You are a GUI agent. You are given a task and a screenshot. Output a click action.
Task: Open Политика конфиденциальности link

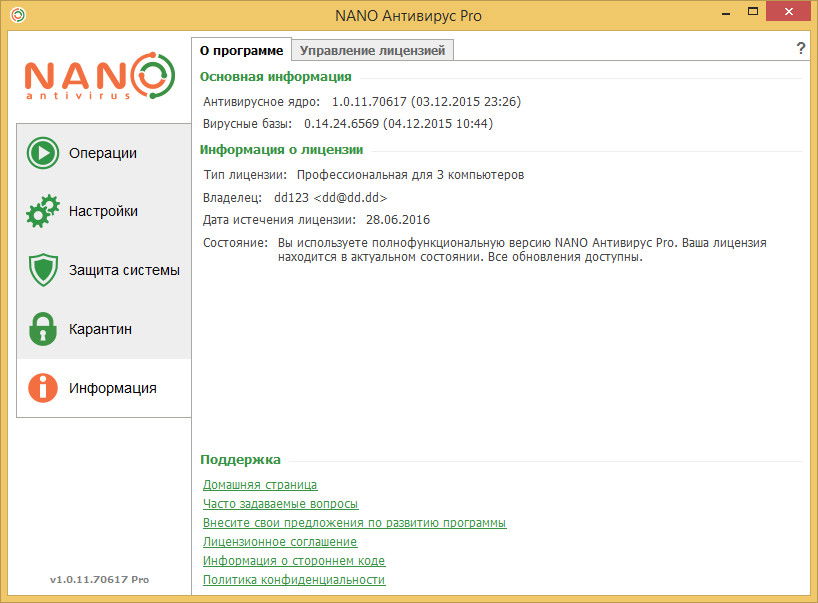click(294, 580)
